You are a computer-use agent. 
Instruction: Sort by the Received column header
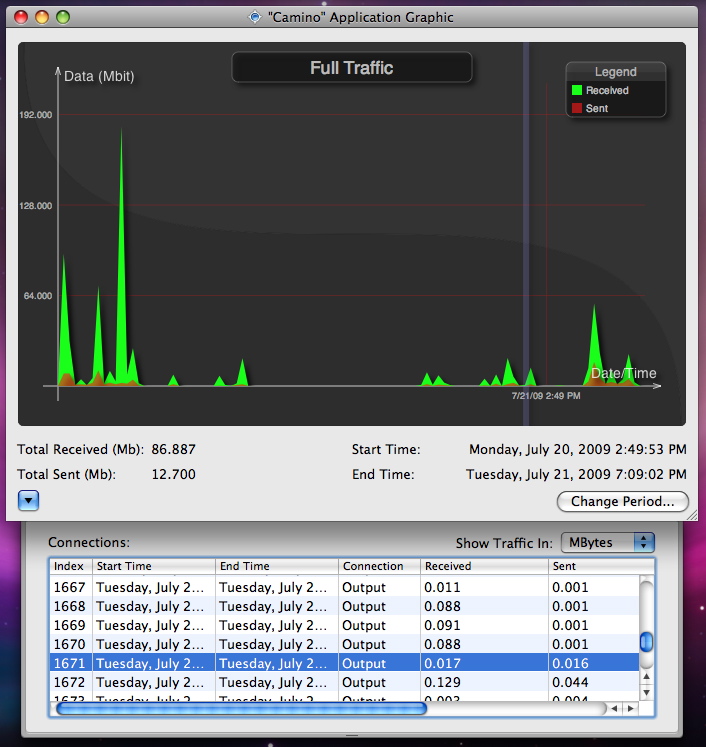484,566
